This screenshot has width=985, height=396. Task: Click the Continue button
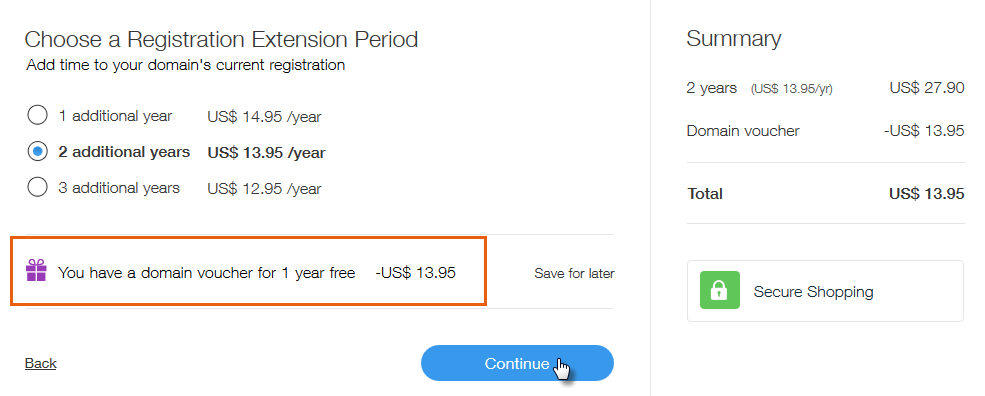pos(517,363)
